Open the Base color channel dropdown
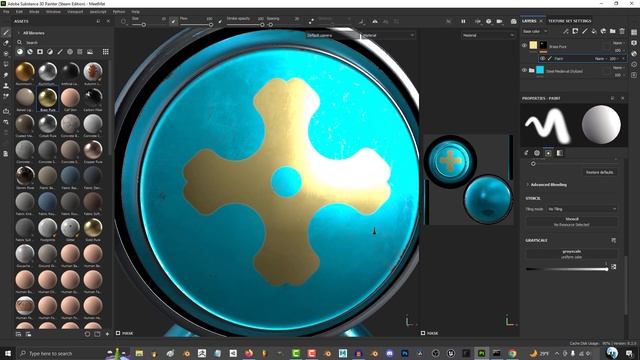640x360 pixels. point(535,31)
